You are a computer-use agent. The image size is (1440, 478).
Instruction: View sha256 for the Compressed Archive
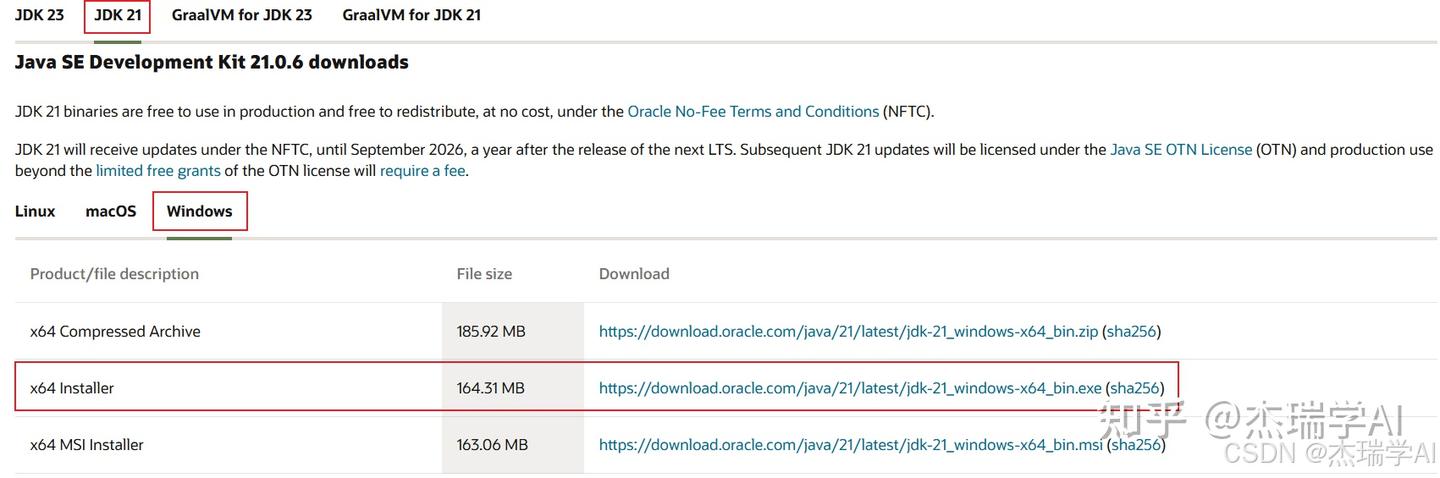click(1131, 331)
